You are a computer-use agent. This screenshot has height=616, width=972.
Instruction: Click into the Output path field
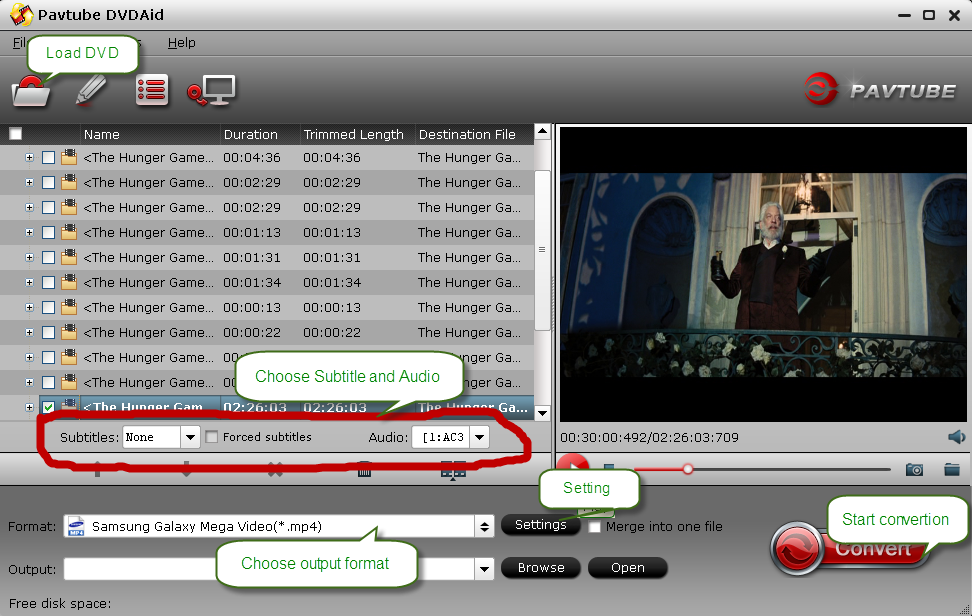[x=269, y=569]
